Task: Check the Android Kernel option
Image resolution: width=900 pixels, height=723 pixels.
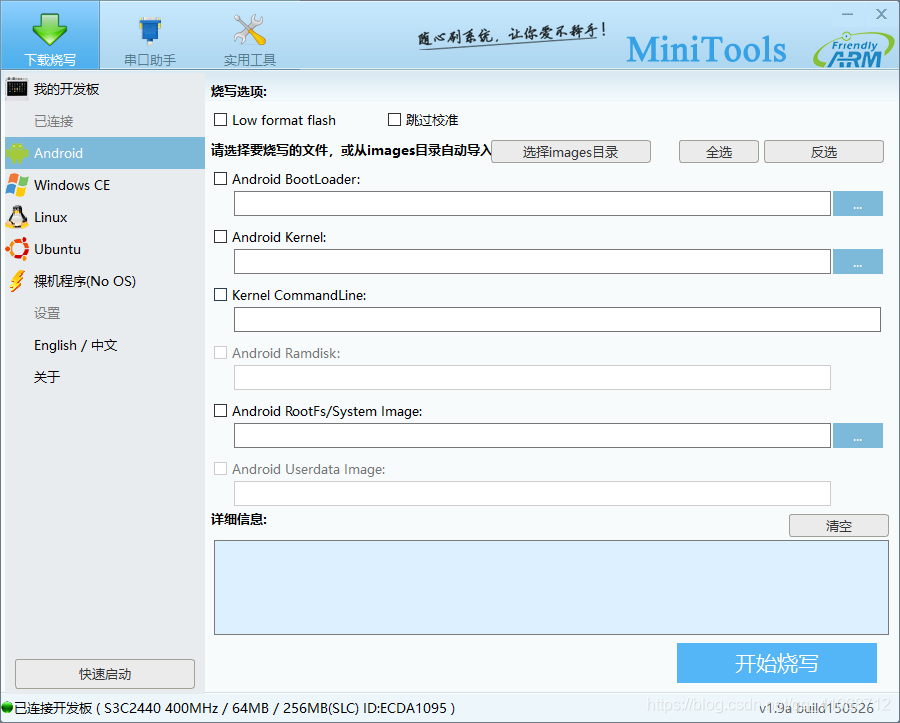Action: (220, 236)
